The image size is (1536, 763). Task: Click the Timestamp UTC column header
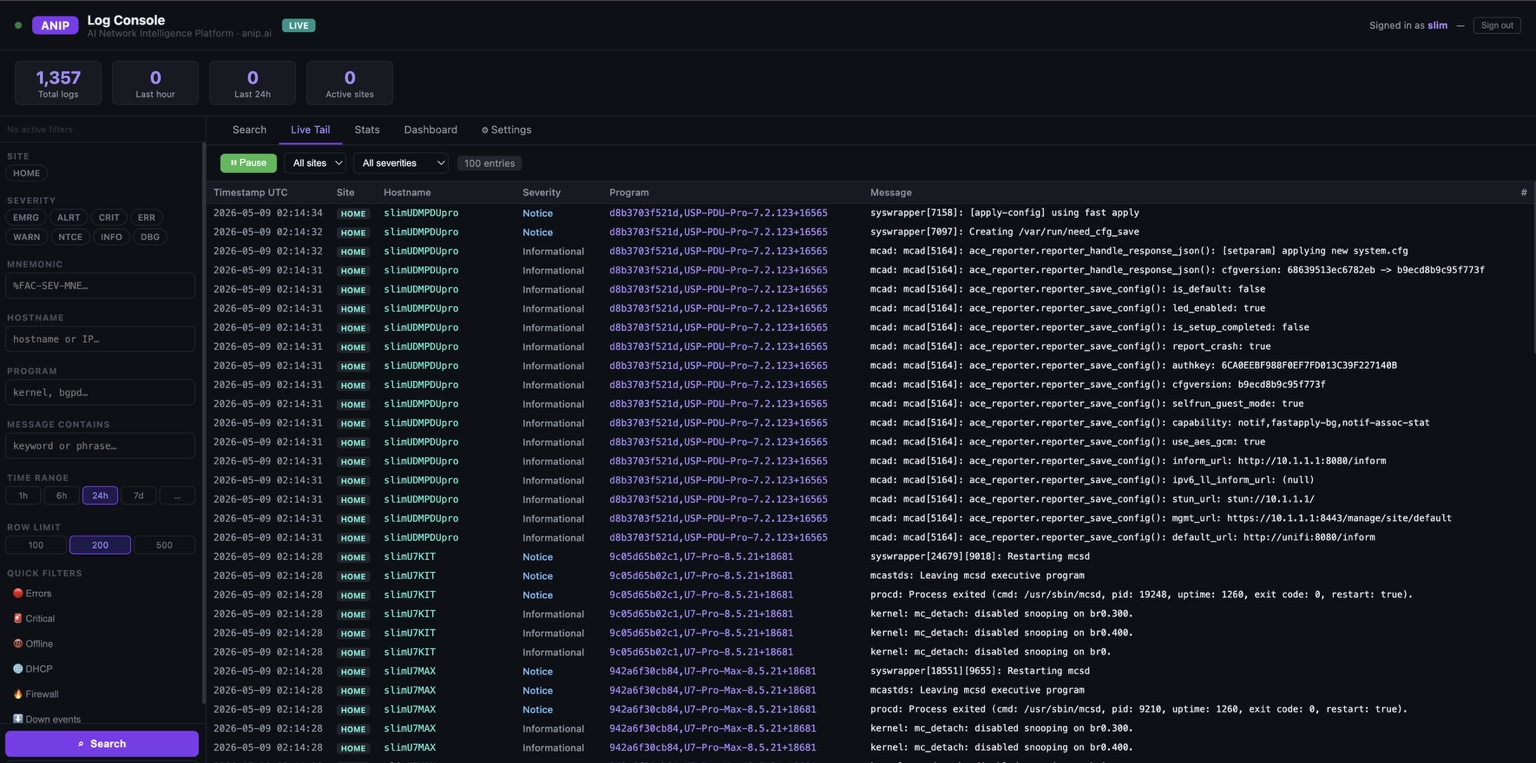point(250,192)
